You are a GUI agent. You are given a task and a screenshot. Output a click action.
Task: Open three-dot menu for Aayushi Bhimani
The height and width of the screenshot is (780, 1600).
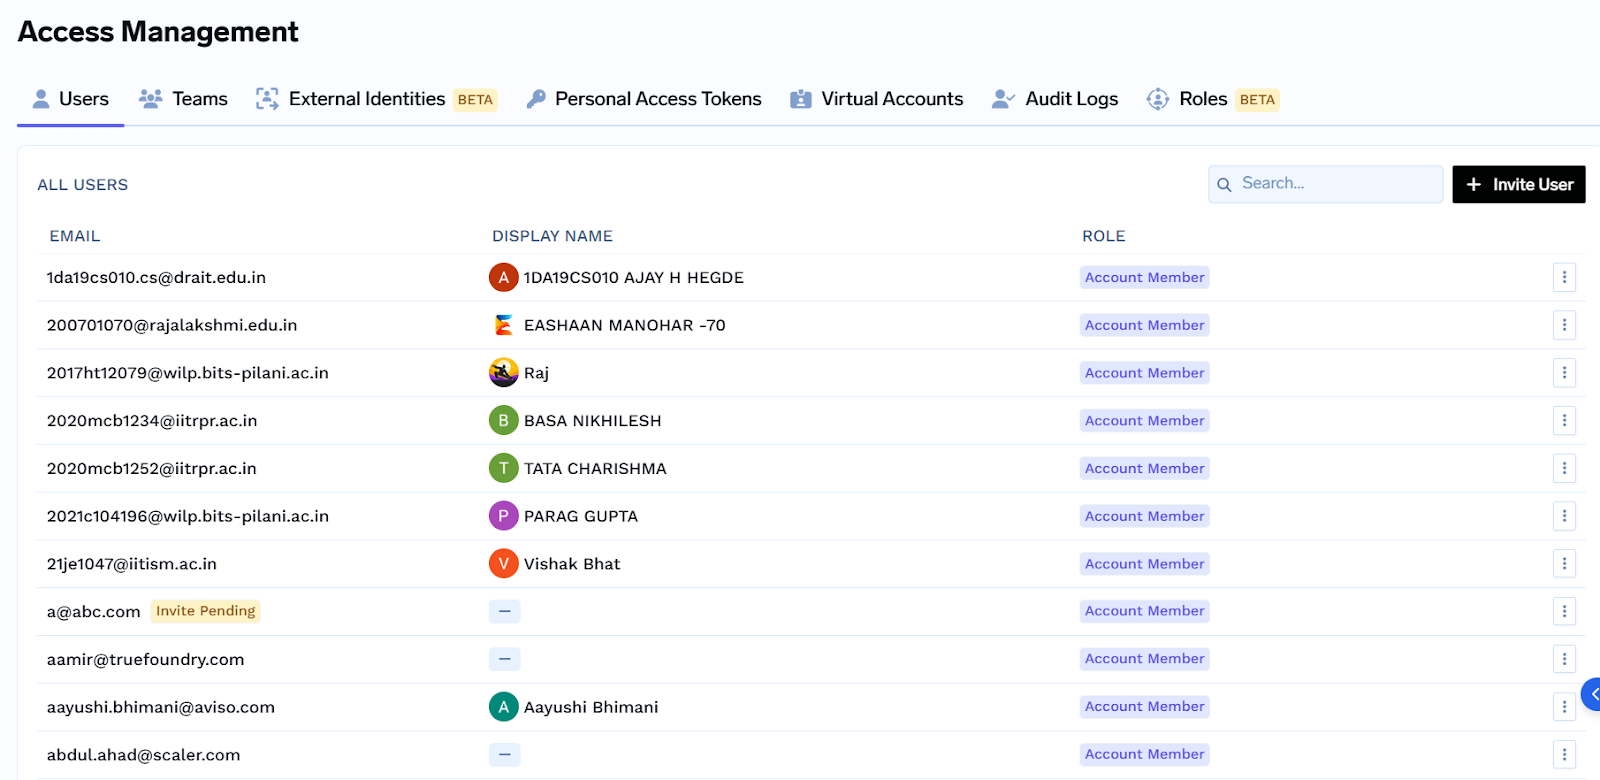click(x=1564, y=707)
